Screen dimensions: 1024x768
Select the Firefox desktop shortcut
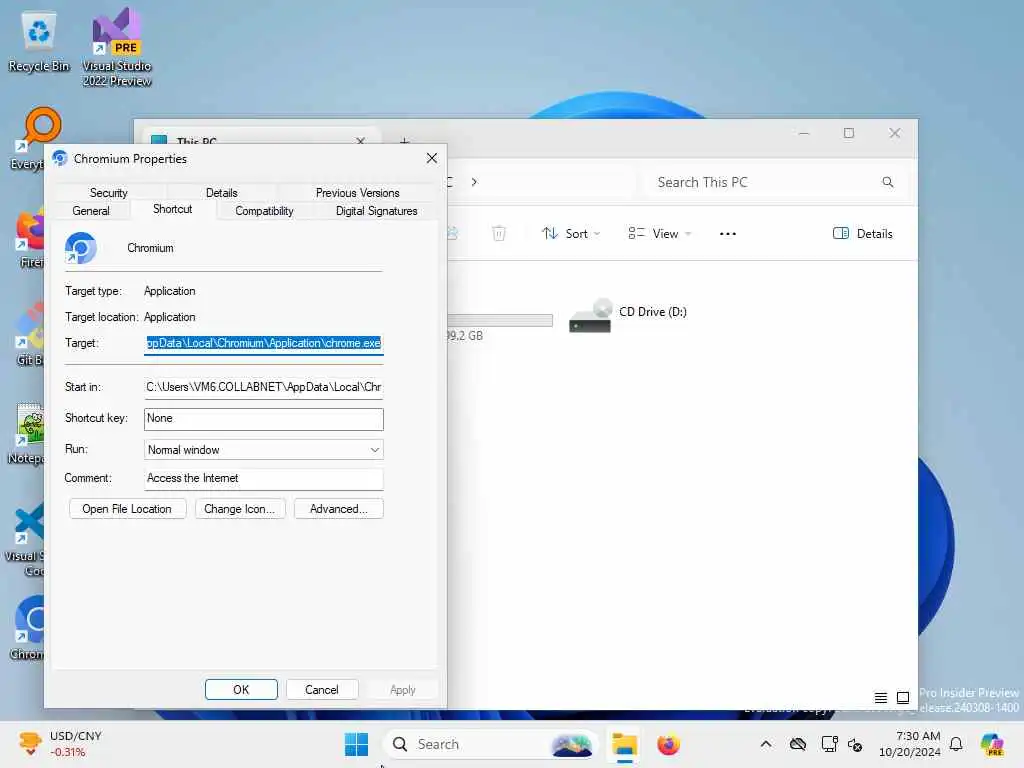30,239
